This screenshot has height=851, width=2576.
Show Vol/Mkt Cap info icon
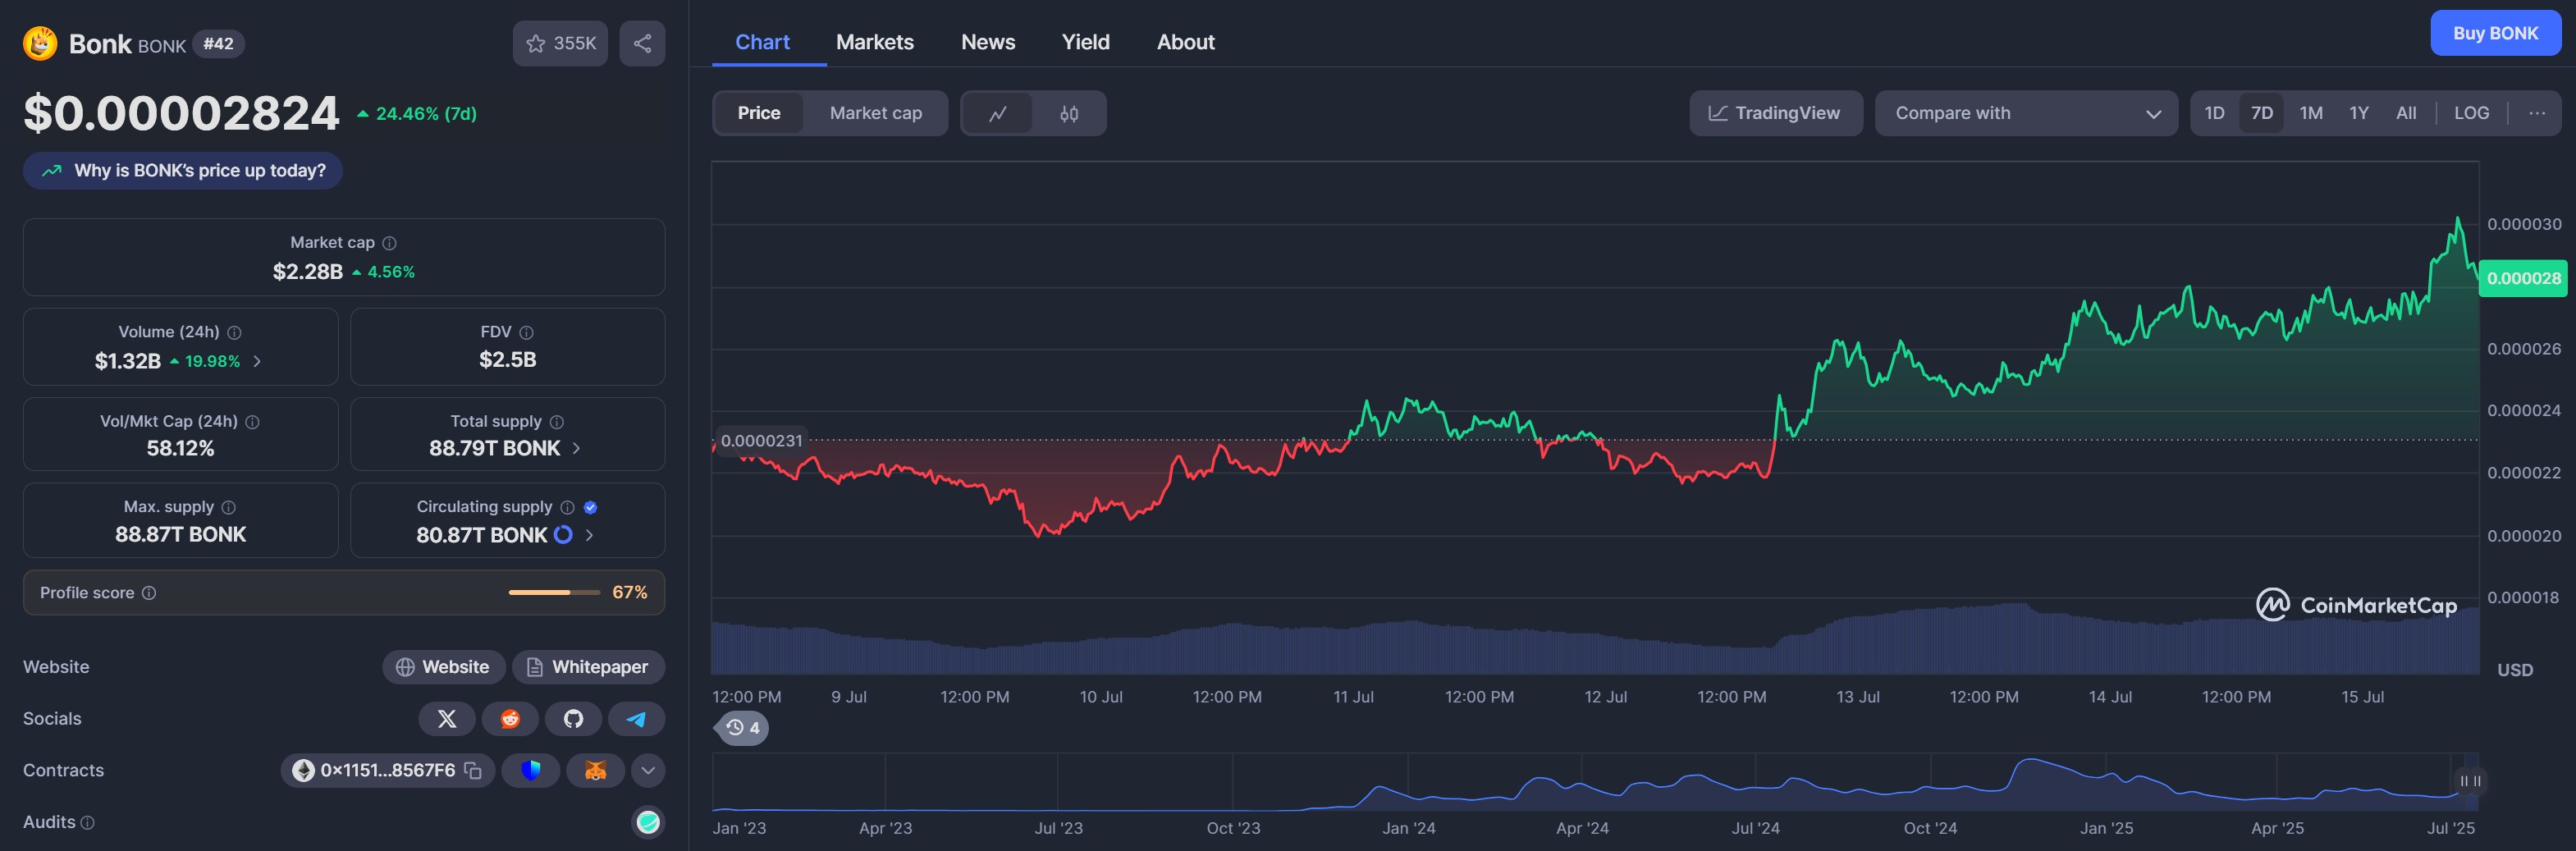click(x=253, y=422)
